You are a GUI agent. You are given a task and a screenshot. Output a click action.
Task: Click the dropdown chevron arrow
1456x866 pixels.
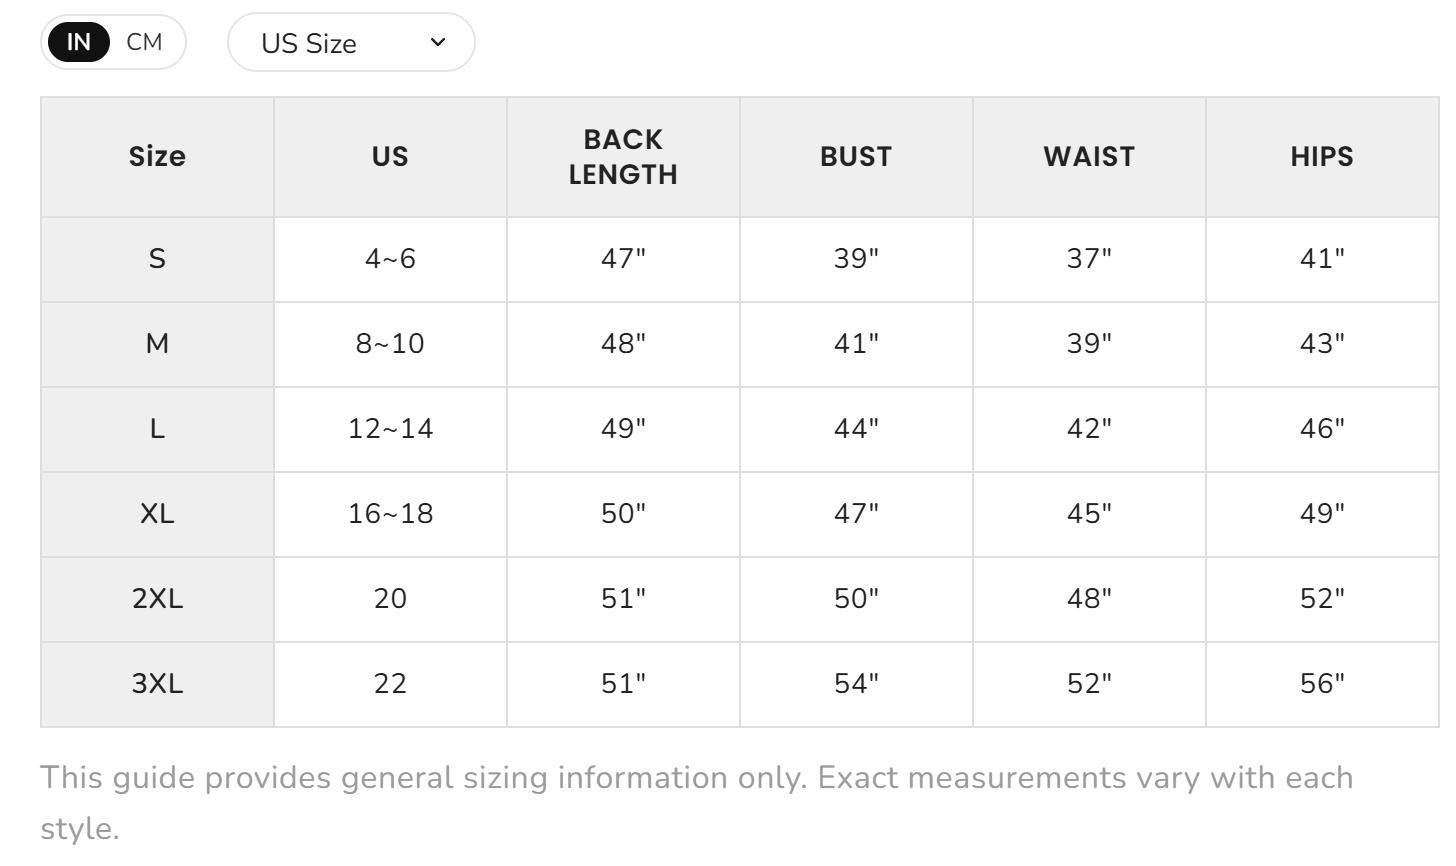pos(437,42)
